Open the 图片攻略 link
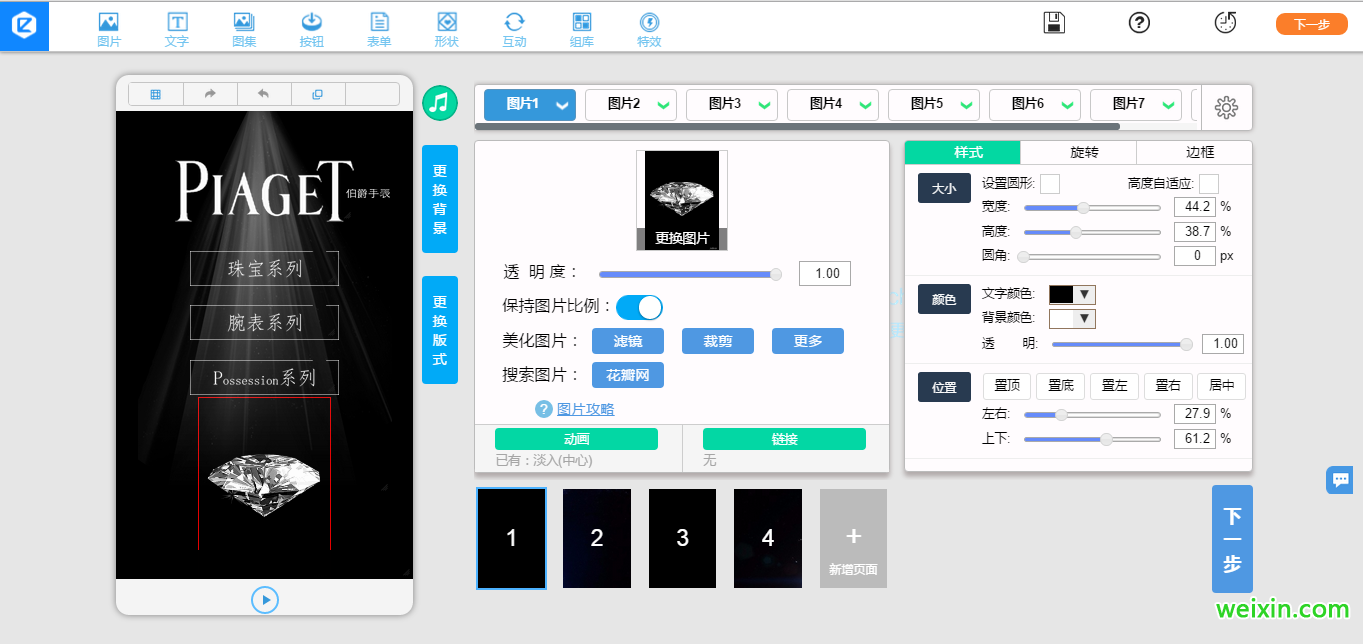Image resolution: width=1363 pixels, height=644 pixels. [586, 409]
